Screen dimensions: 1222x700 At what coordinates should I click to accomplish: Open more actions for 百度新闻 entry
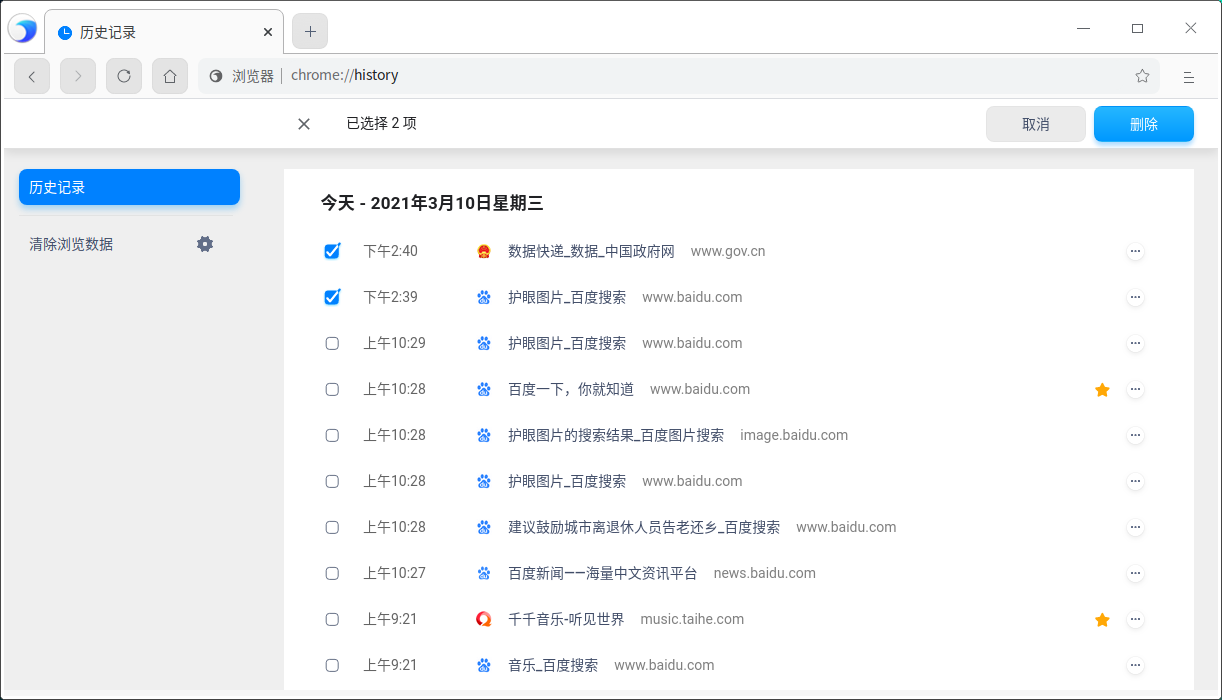(x=1135, y=573)
